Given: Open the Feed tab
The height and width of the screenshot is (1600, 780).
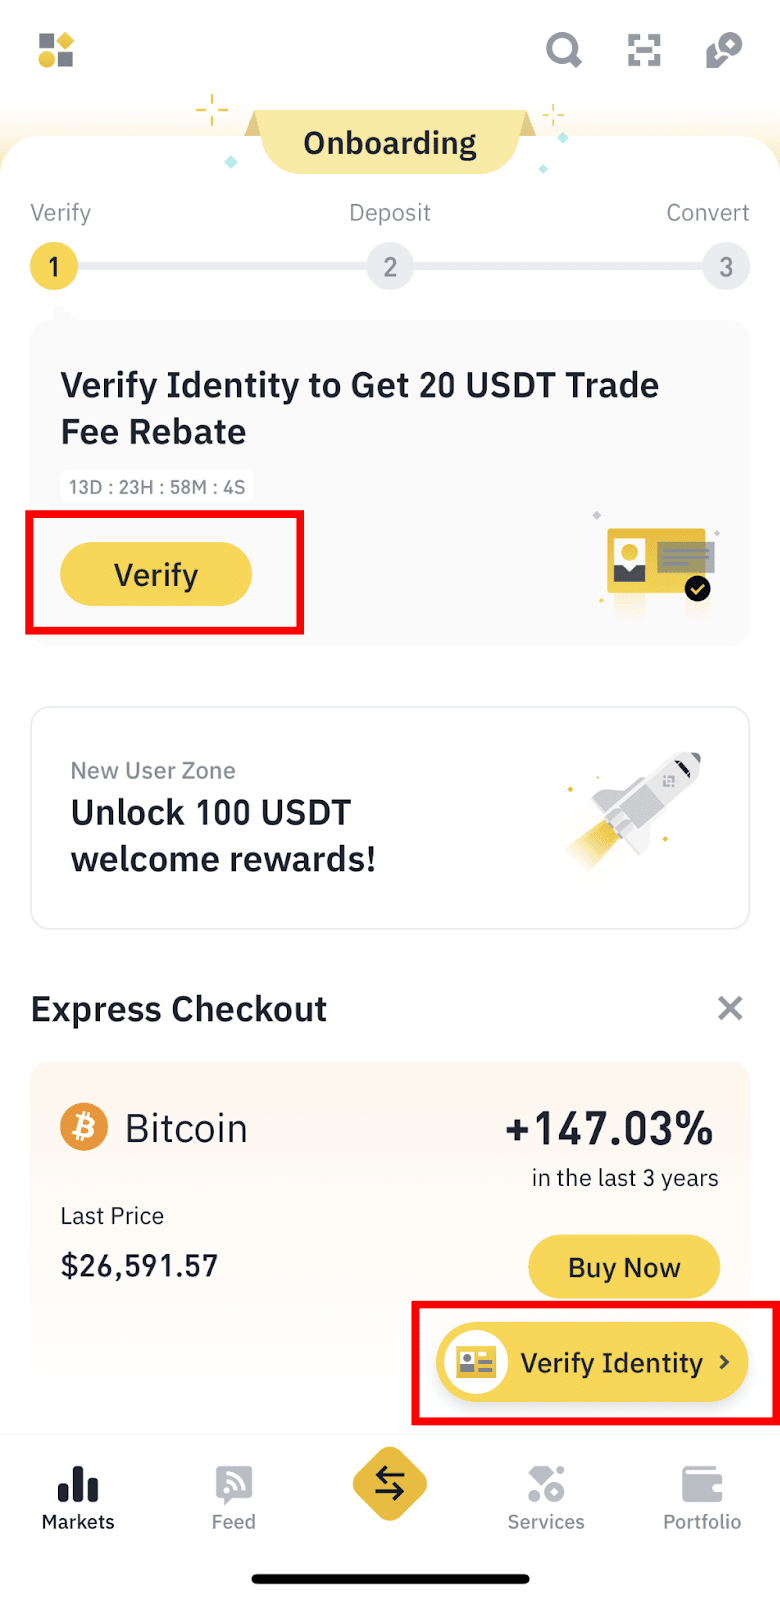Looking at the screenshot, I should (x=234, y=1497).
